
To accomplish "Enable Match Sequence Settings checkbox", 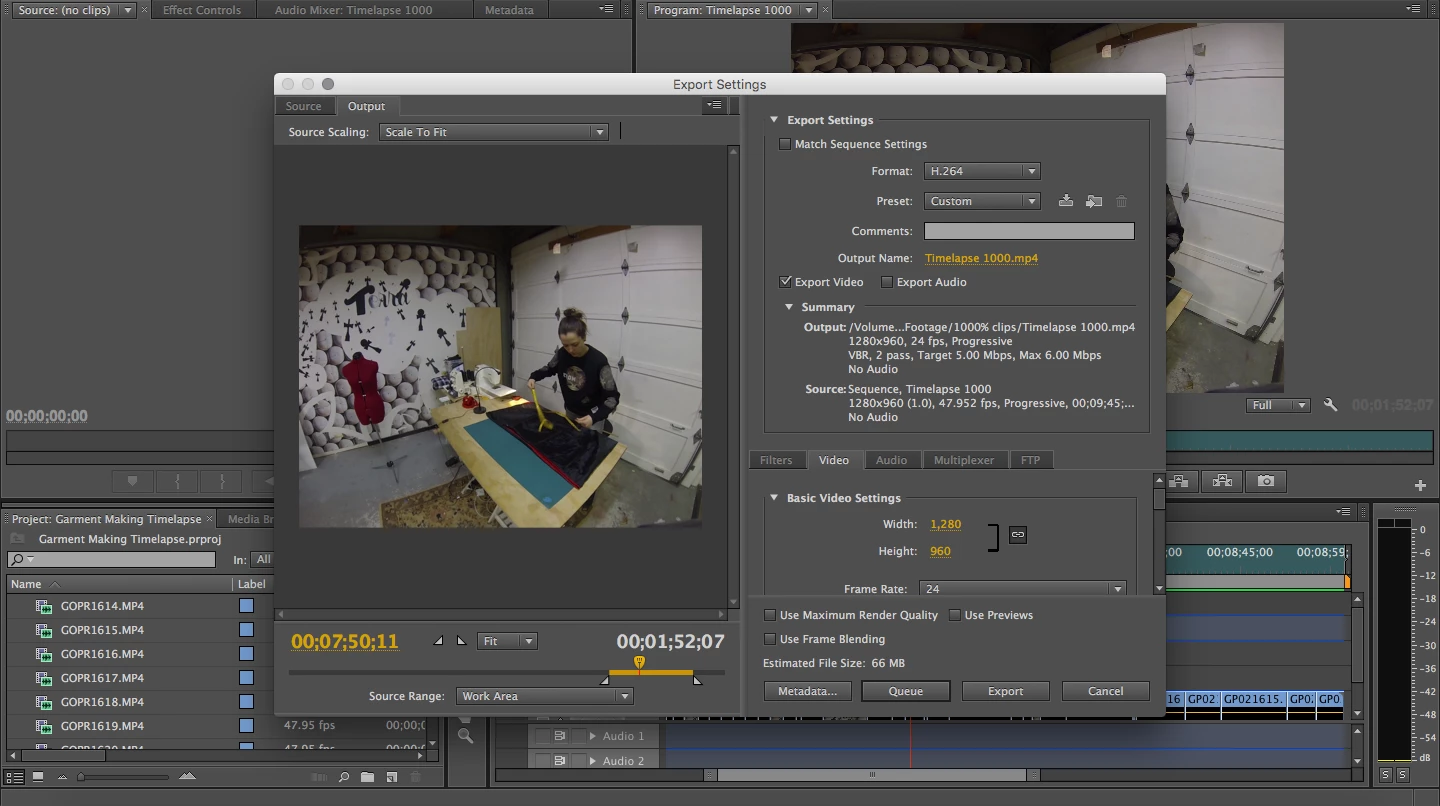I will coord(785,144).
